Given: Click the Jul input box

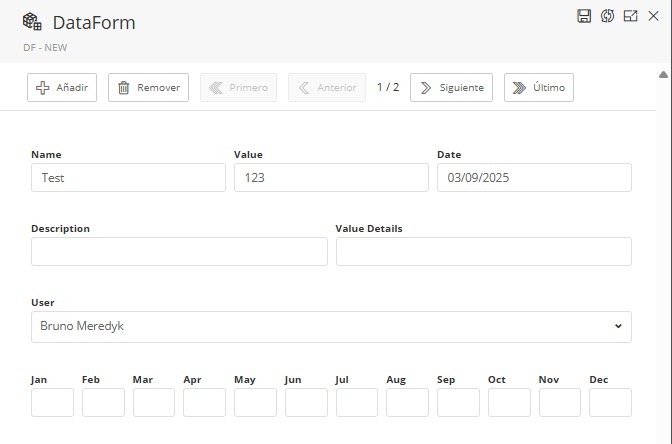Looking at the screenshot, I should (357, 402).
